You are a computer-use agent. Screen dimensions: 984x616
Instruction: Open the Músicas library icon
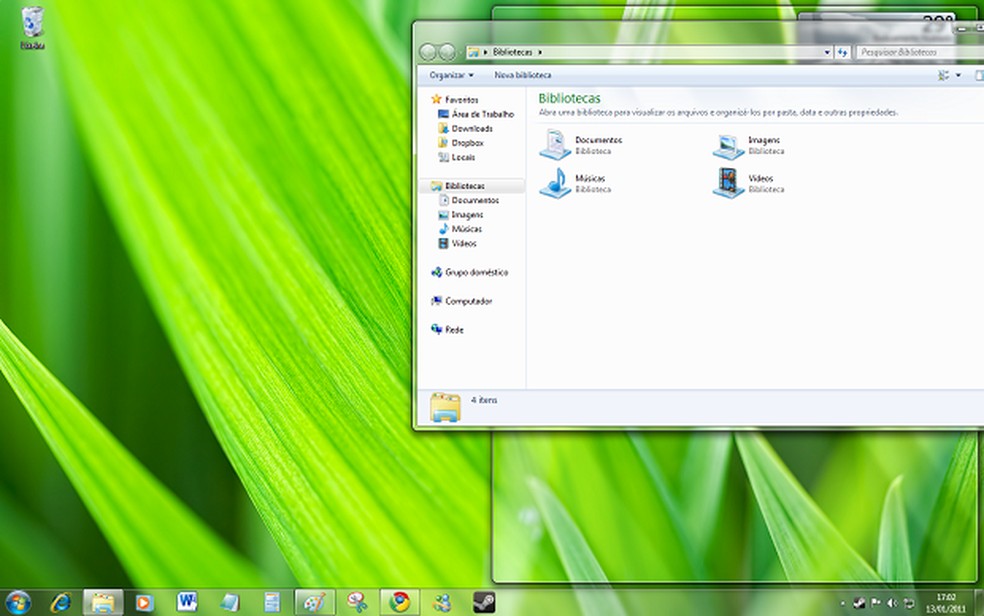coord(555,183)
